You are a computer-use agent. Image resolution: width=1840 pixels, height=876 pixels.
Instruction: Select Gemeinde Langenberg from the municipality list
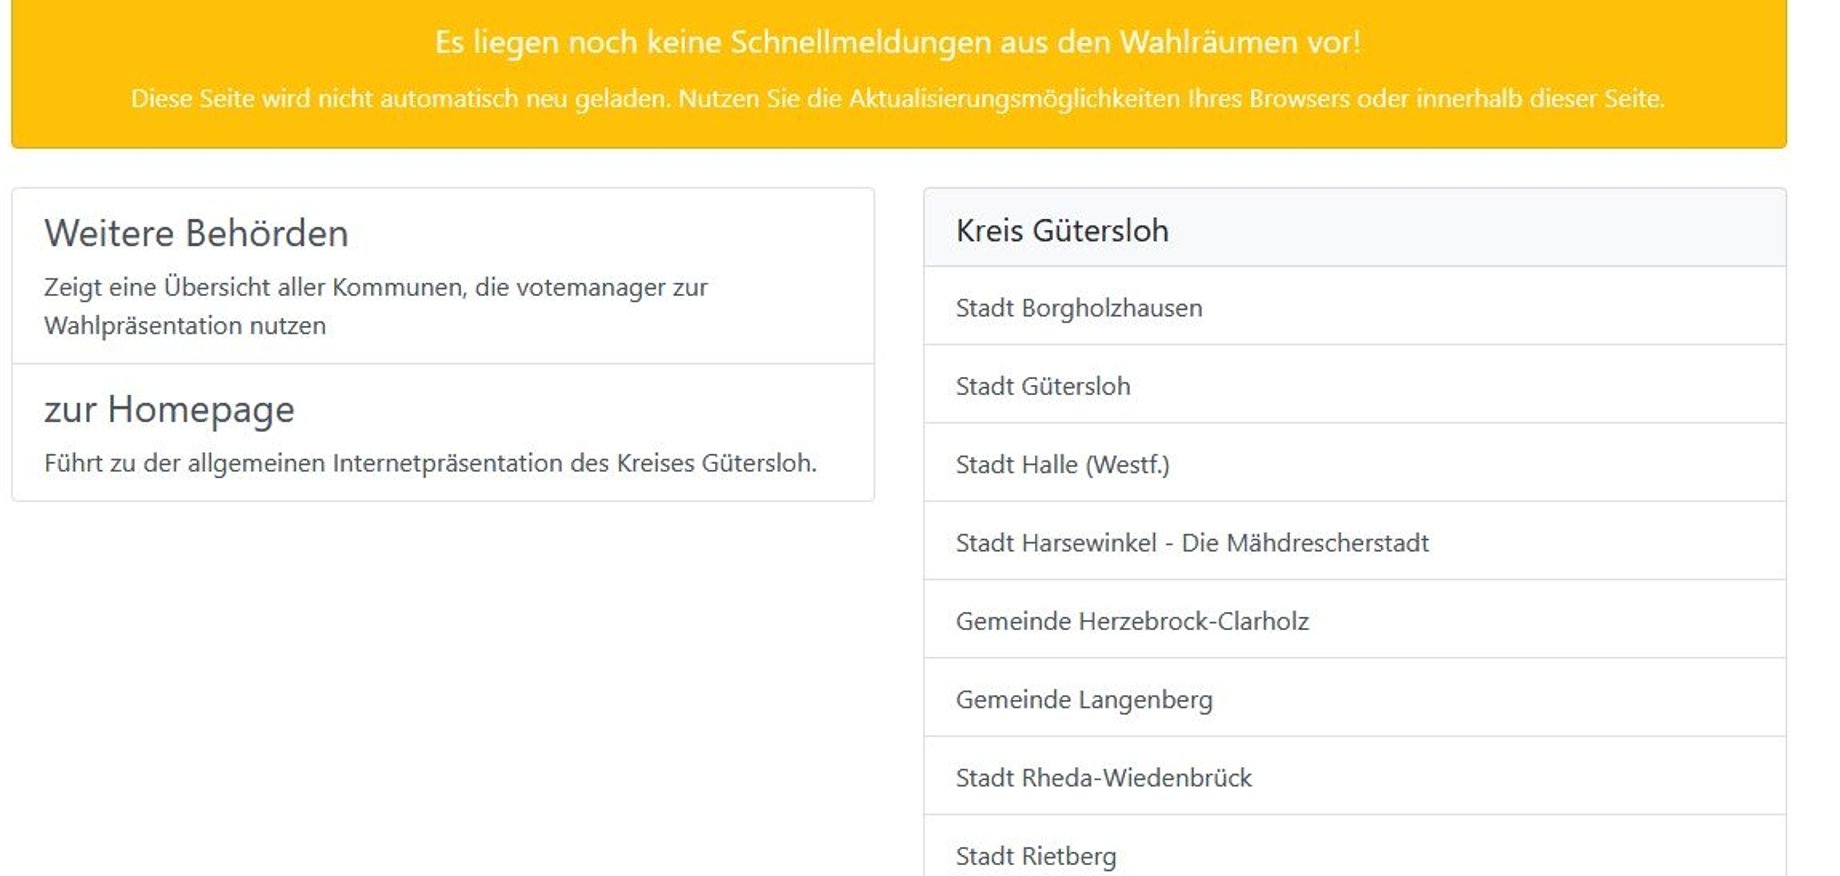pyautogui.click(x=1085, y=699)
